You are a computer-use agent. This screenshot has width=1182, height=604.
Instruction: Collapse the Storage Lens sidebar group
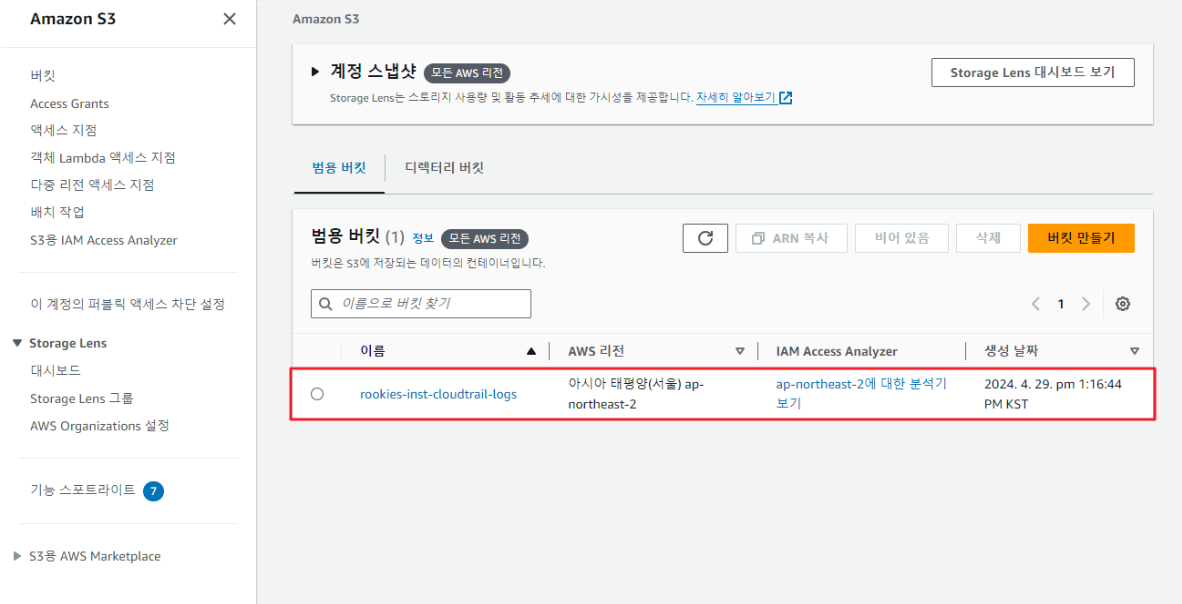pos(17,343)
